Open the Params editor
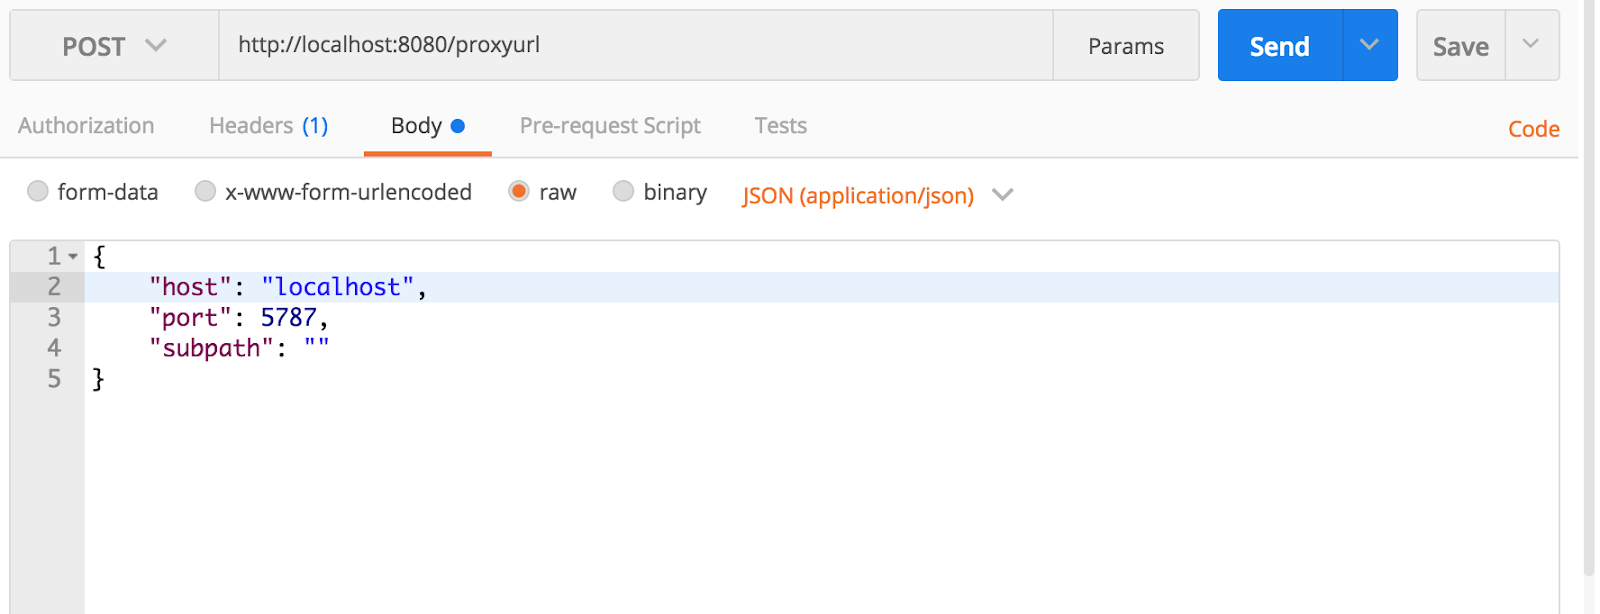 point(1126,46)
